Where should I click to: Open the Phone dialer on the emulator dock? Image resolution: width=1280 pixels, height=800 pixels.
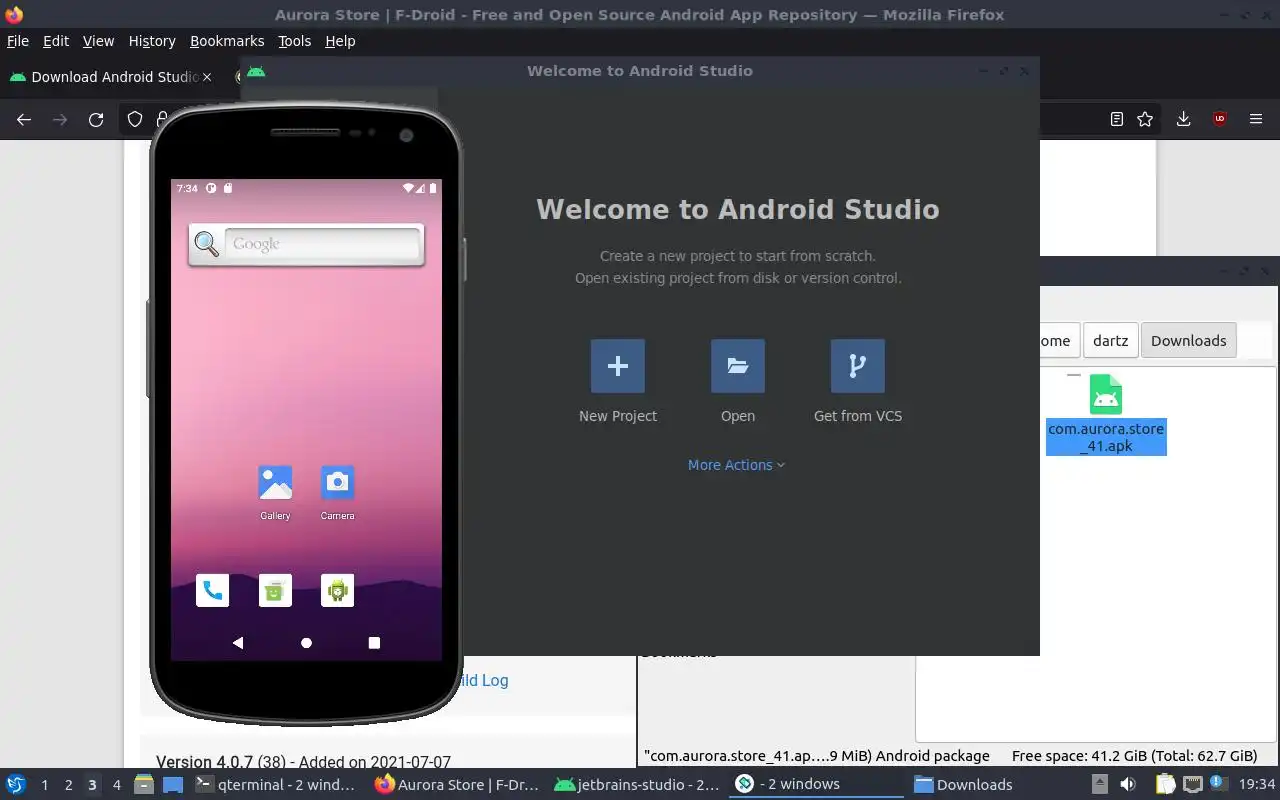[x=212, y=590]
